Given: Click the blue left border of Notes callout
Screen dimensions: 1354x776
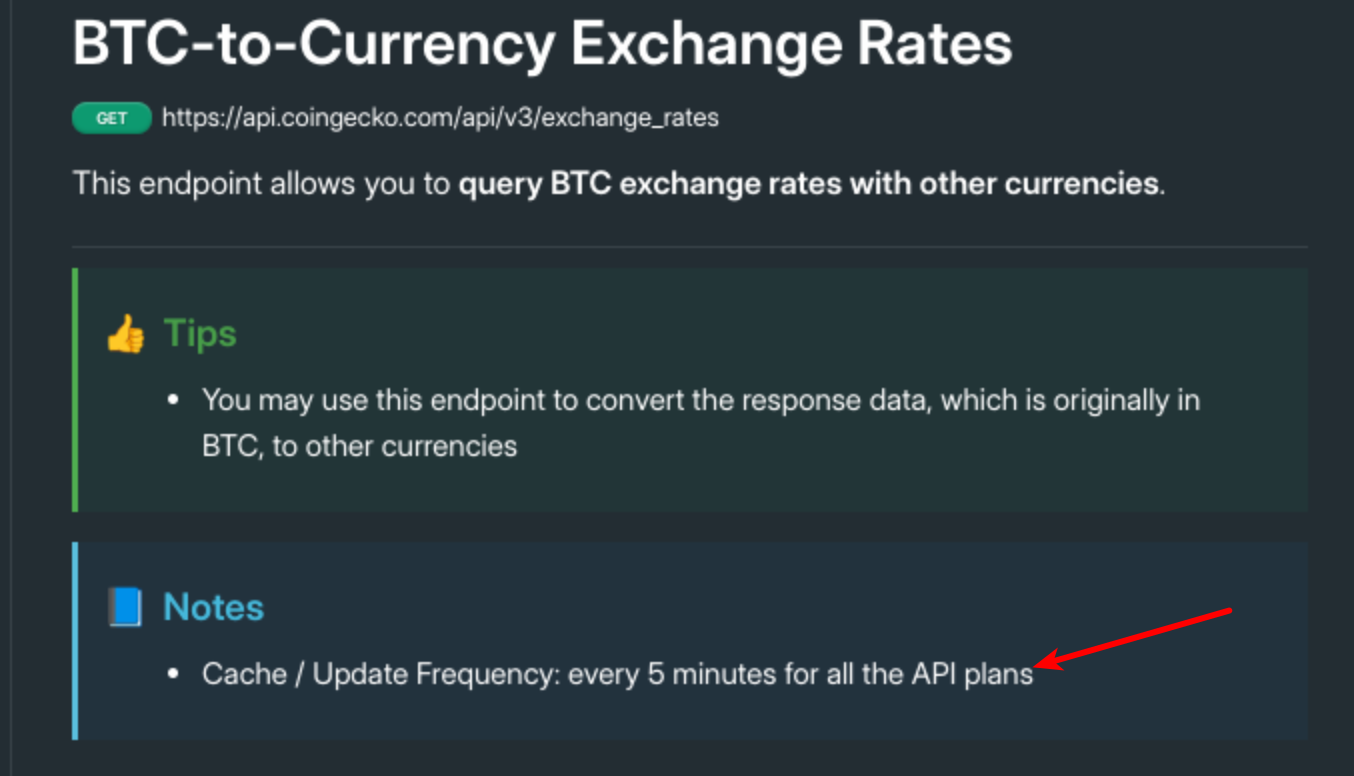Looking at the screenshot, I should 75,640.
